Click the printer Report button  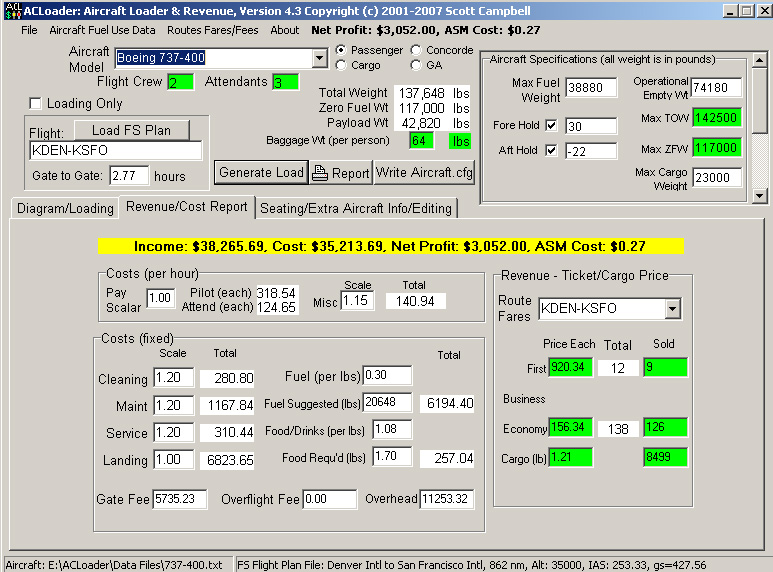tap(342, 173)
